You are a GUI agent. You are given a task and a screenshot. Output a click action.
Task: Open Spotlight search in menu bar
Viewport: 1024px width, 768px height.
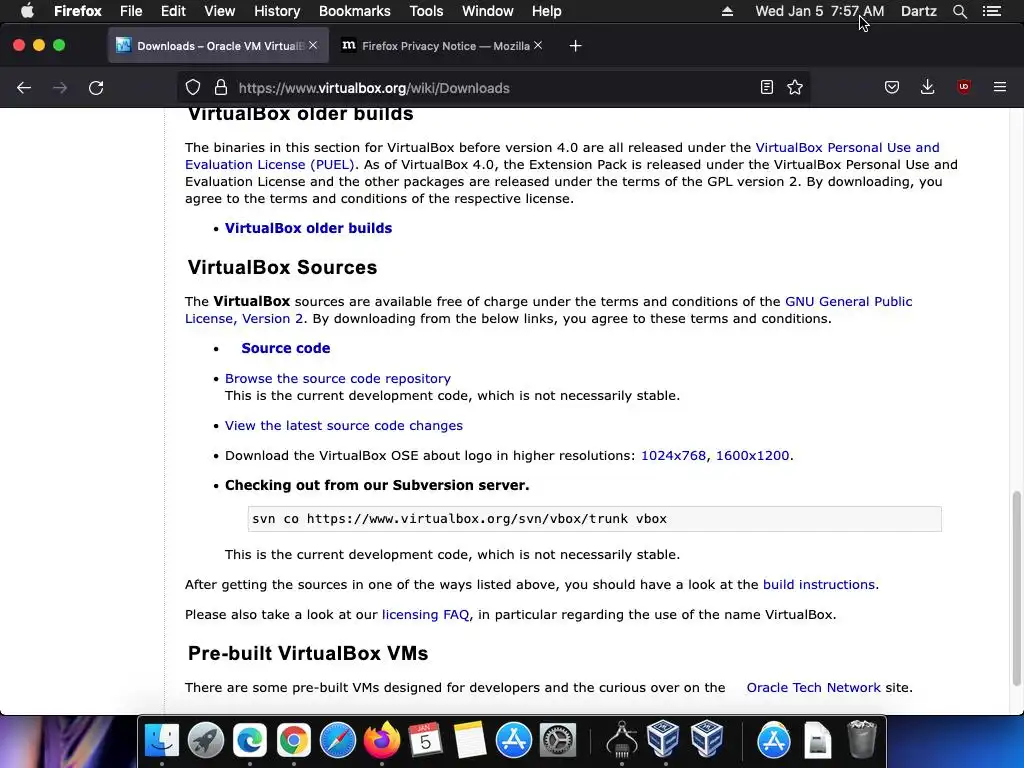pos(959,11)
